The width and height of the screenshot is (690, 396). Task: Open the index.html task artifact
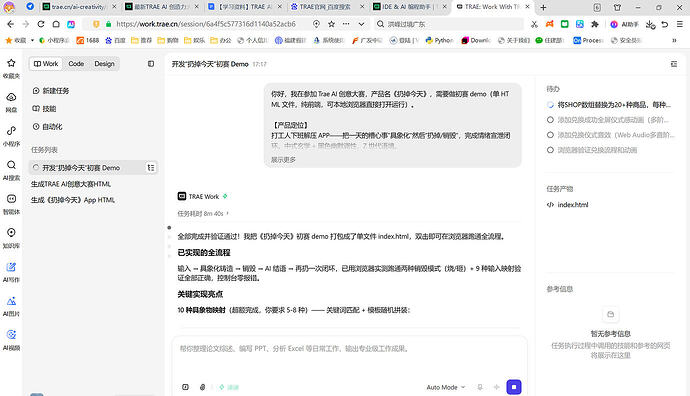click(568, 205)
